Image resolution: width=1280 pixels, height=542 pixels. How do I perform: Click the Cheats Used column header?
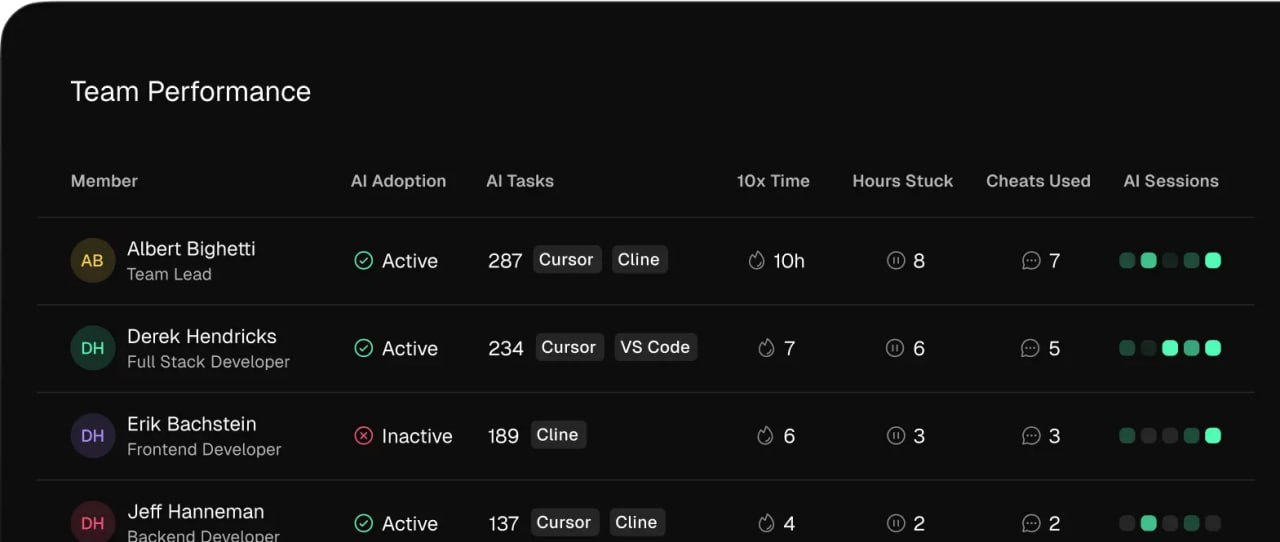point(1038,181)
